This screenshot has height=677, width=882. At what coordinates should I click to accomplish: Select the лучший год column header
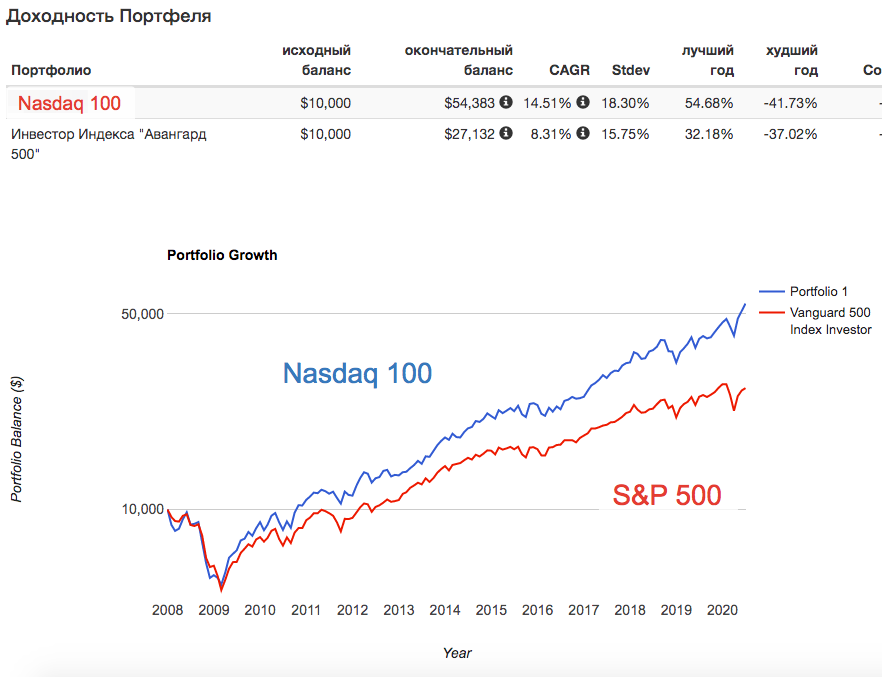point(708,60)
